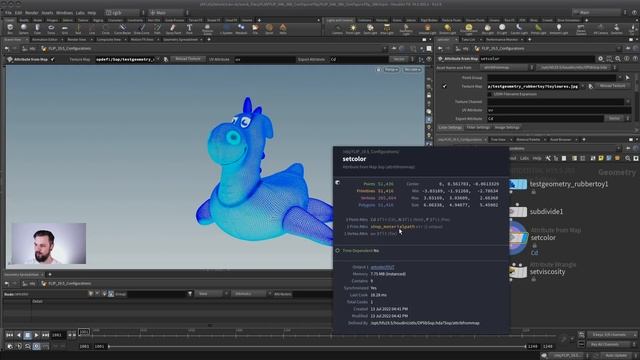
Task: Click the timeline current frame marker
Action: (84, 332)
